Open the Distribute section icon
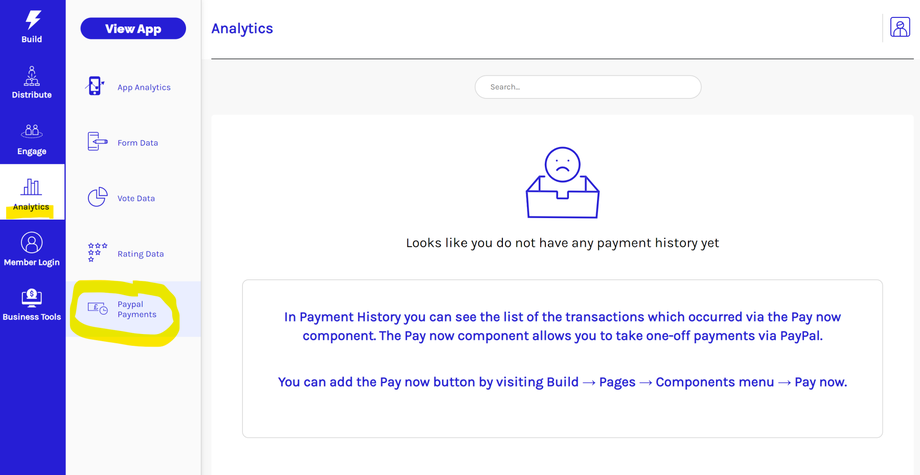920x475 pixels. click(x=32, y=76)
